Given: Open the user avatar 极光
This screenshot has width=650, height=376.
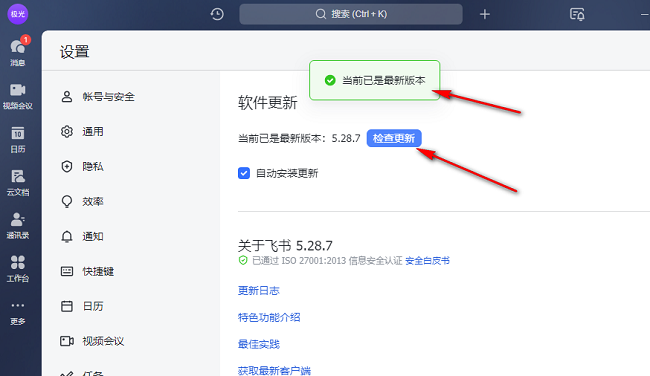Looking at the screenshot, I should [18, 14].
